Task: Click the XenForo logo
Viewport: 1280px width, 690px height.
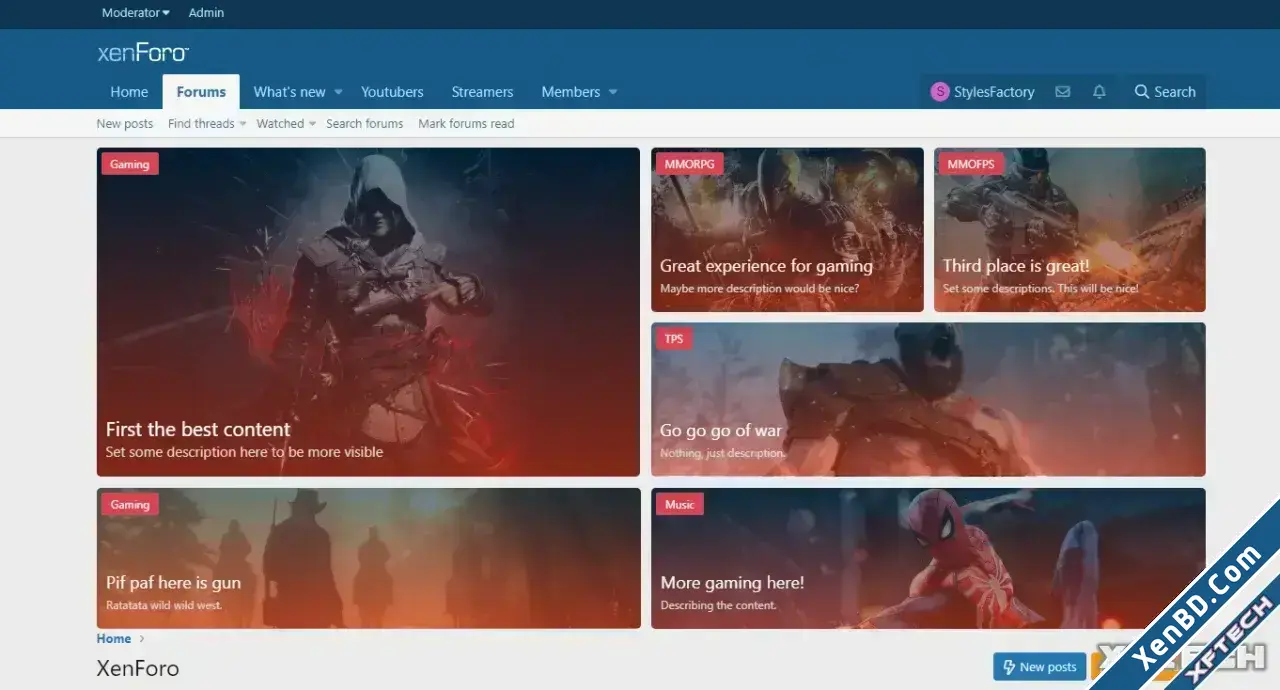Action: [x=143, y=53]
